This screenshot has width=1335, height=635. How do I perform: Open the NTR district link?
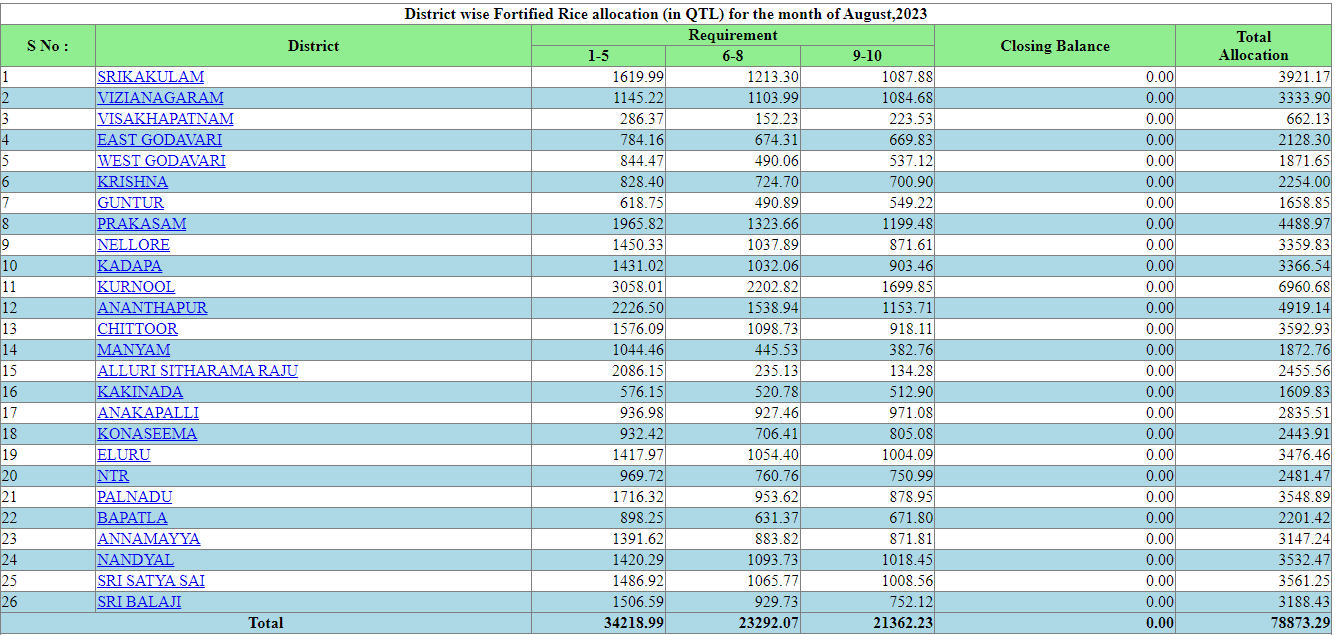[113, 476]
